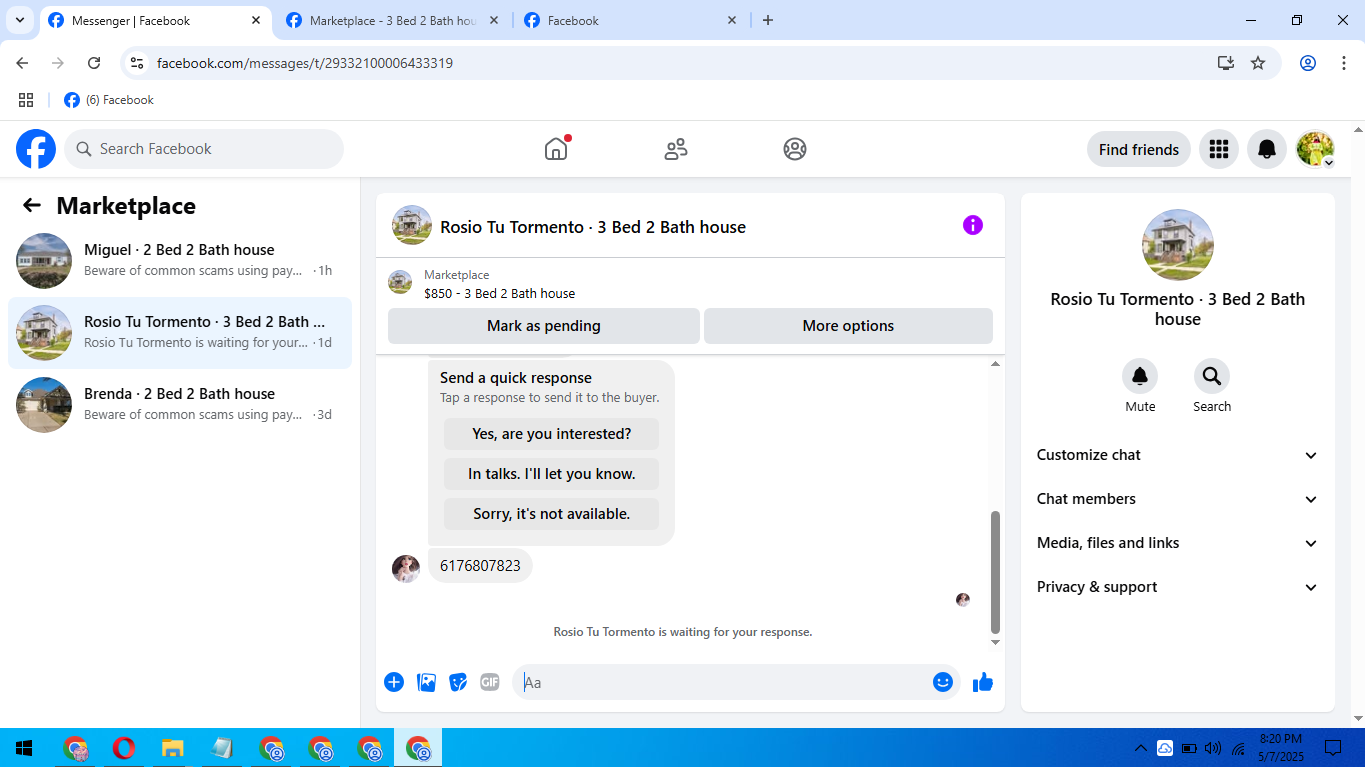1365x767 pixels.
Task: Choose a sticker icon
Action: [x=458, y=682]
